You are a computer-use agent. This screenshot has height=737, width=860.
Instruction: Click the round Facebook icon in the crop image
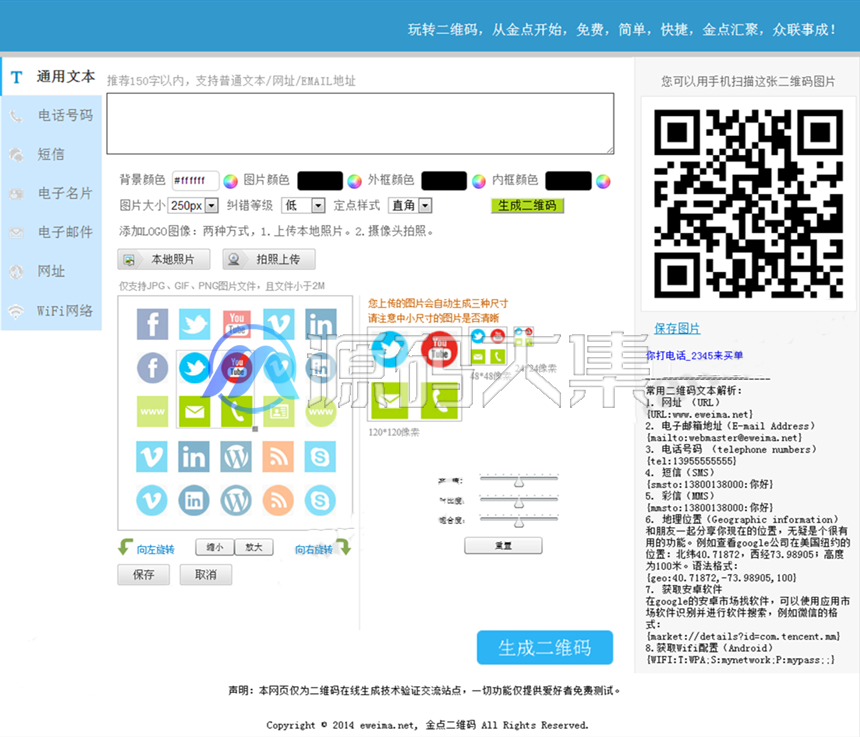coord(152,367)
